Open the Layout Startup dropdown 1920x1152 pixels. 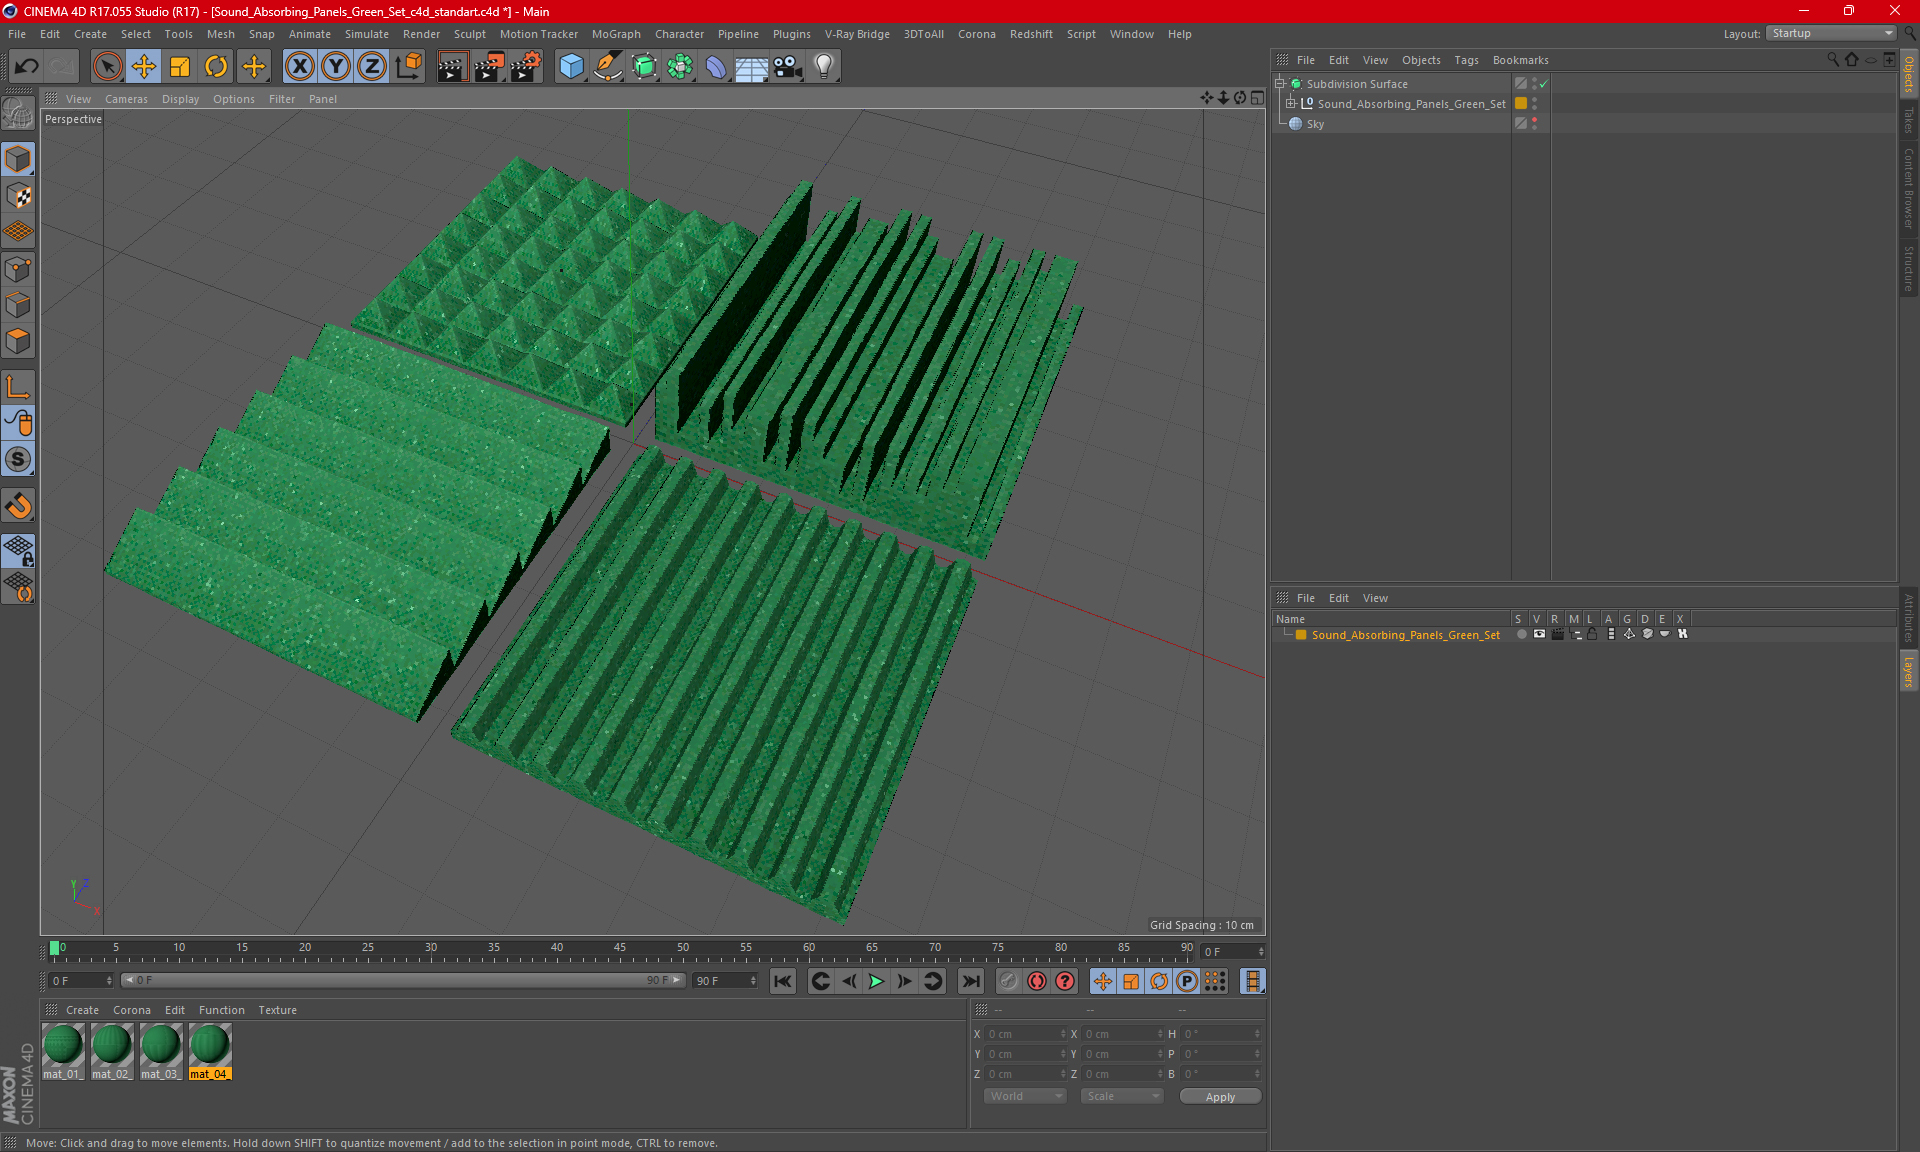pyautogui.click(x=1831, y=33)
